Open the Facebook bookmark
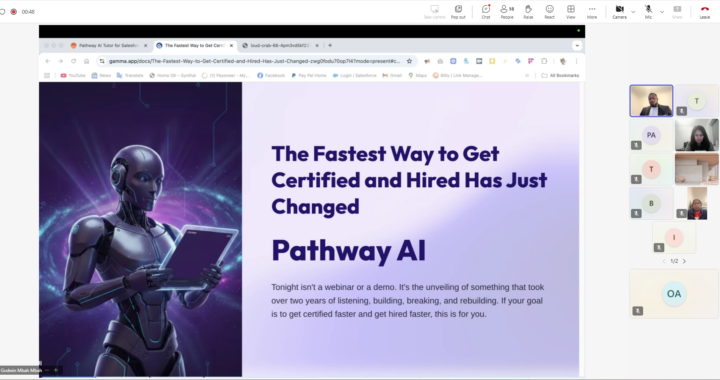720x380 pixels. tap(271, 75)
